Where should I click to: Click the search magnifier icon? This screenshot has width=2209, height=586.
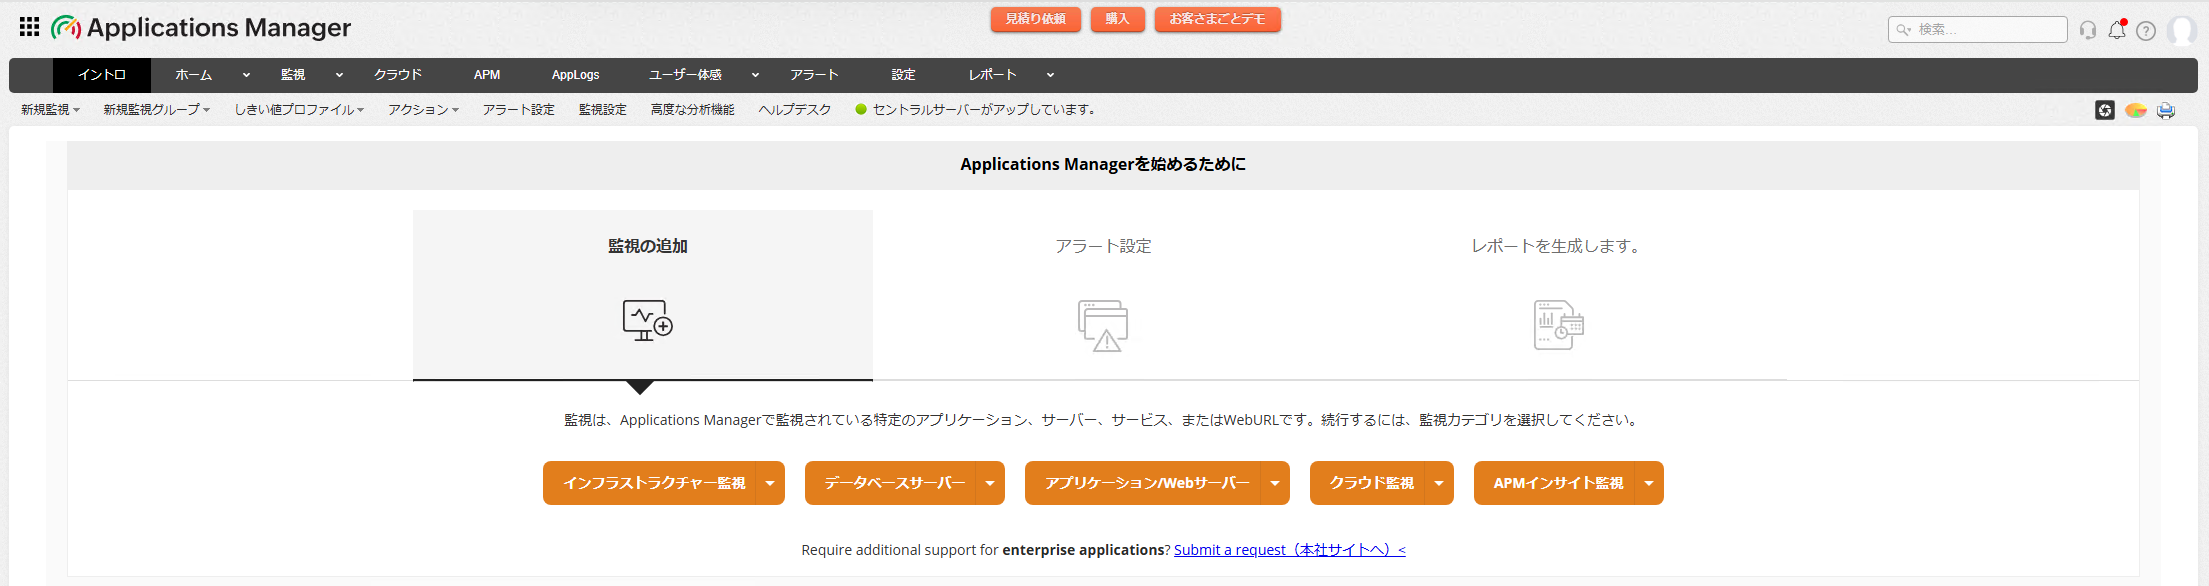pos(1903,30)
